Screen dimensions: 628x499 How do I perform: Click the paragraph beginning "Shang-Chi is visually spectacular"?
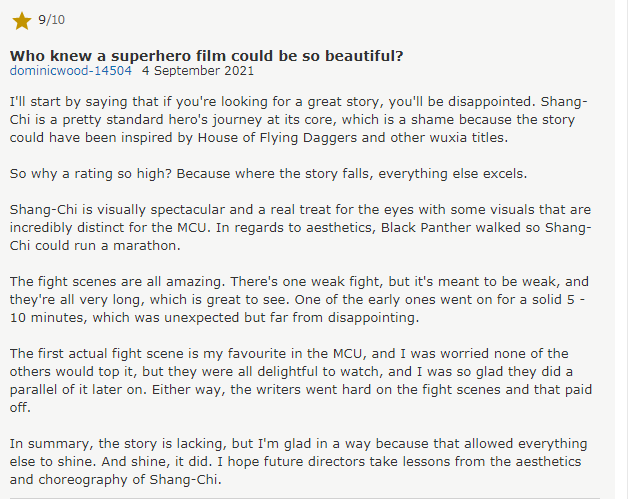(300, 227)
